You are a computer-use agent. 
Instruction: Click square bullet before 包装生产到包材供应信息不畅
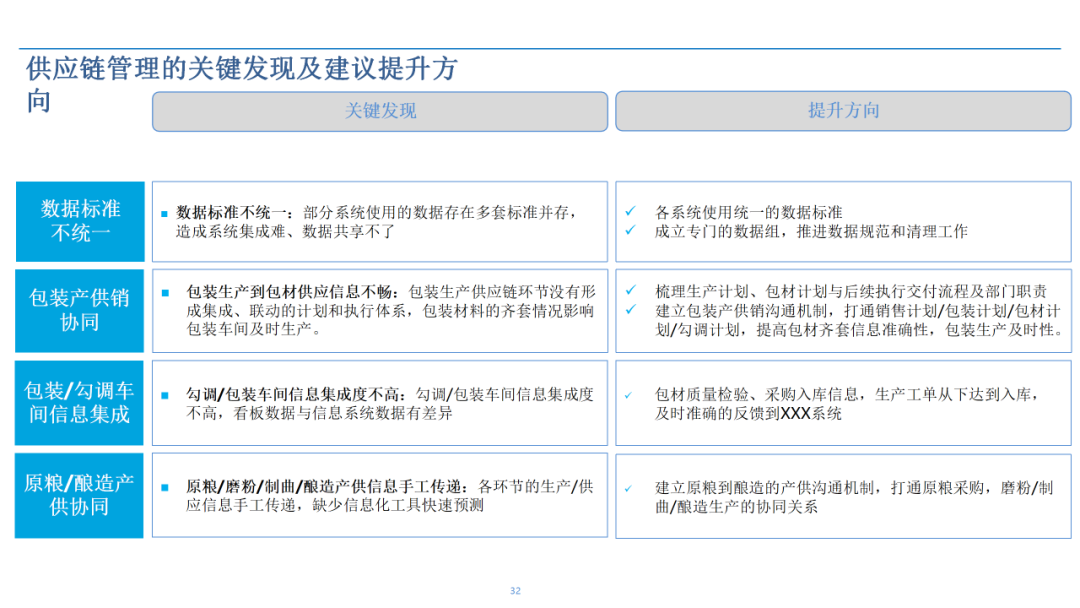pos(165,293)
